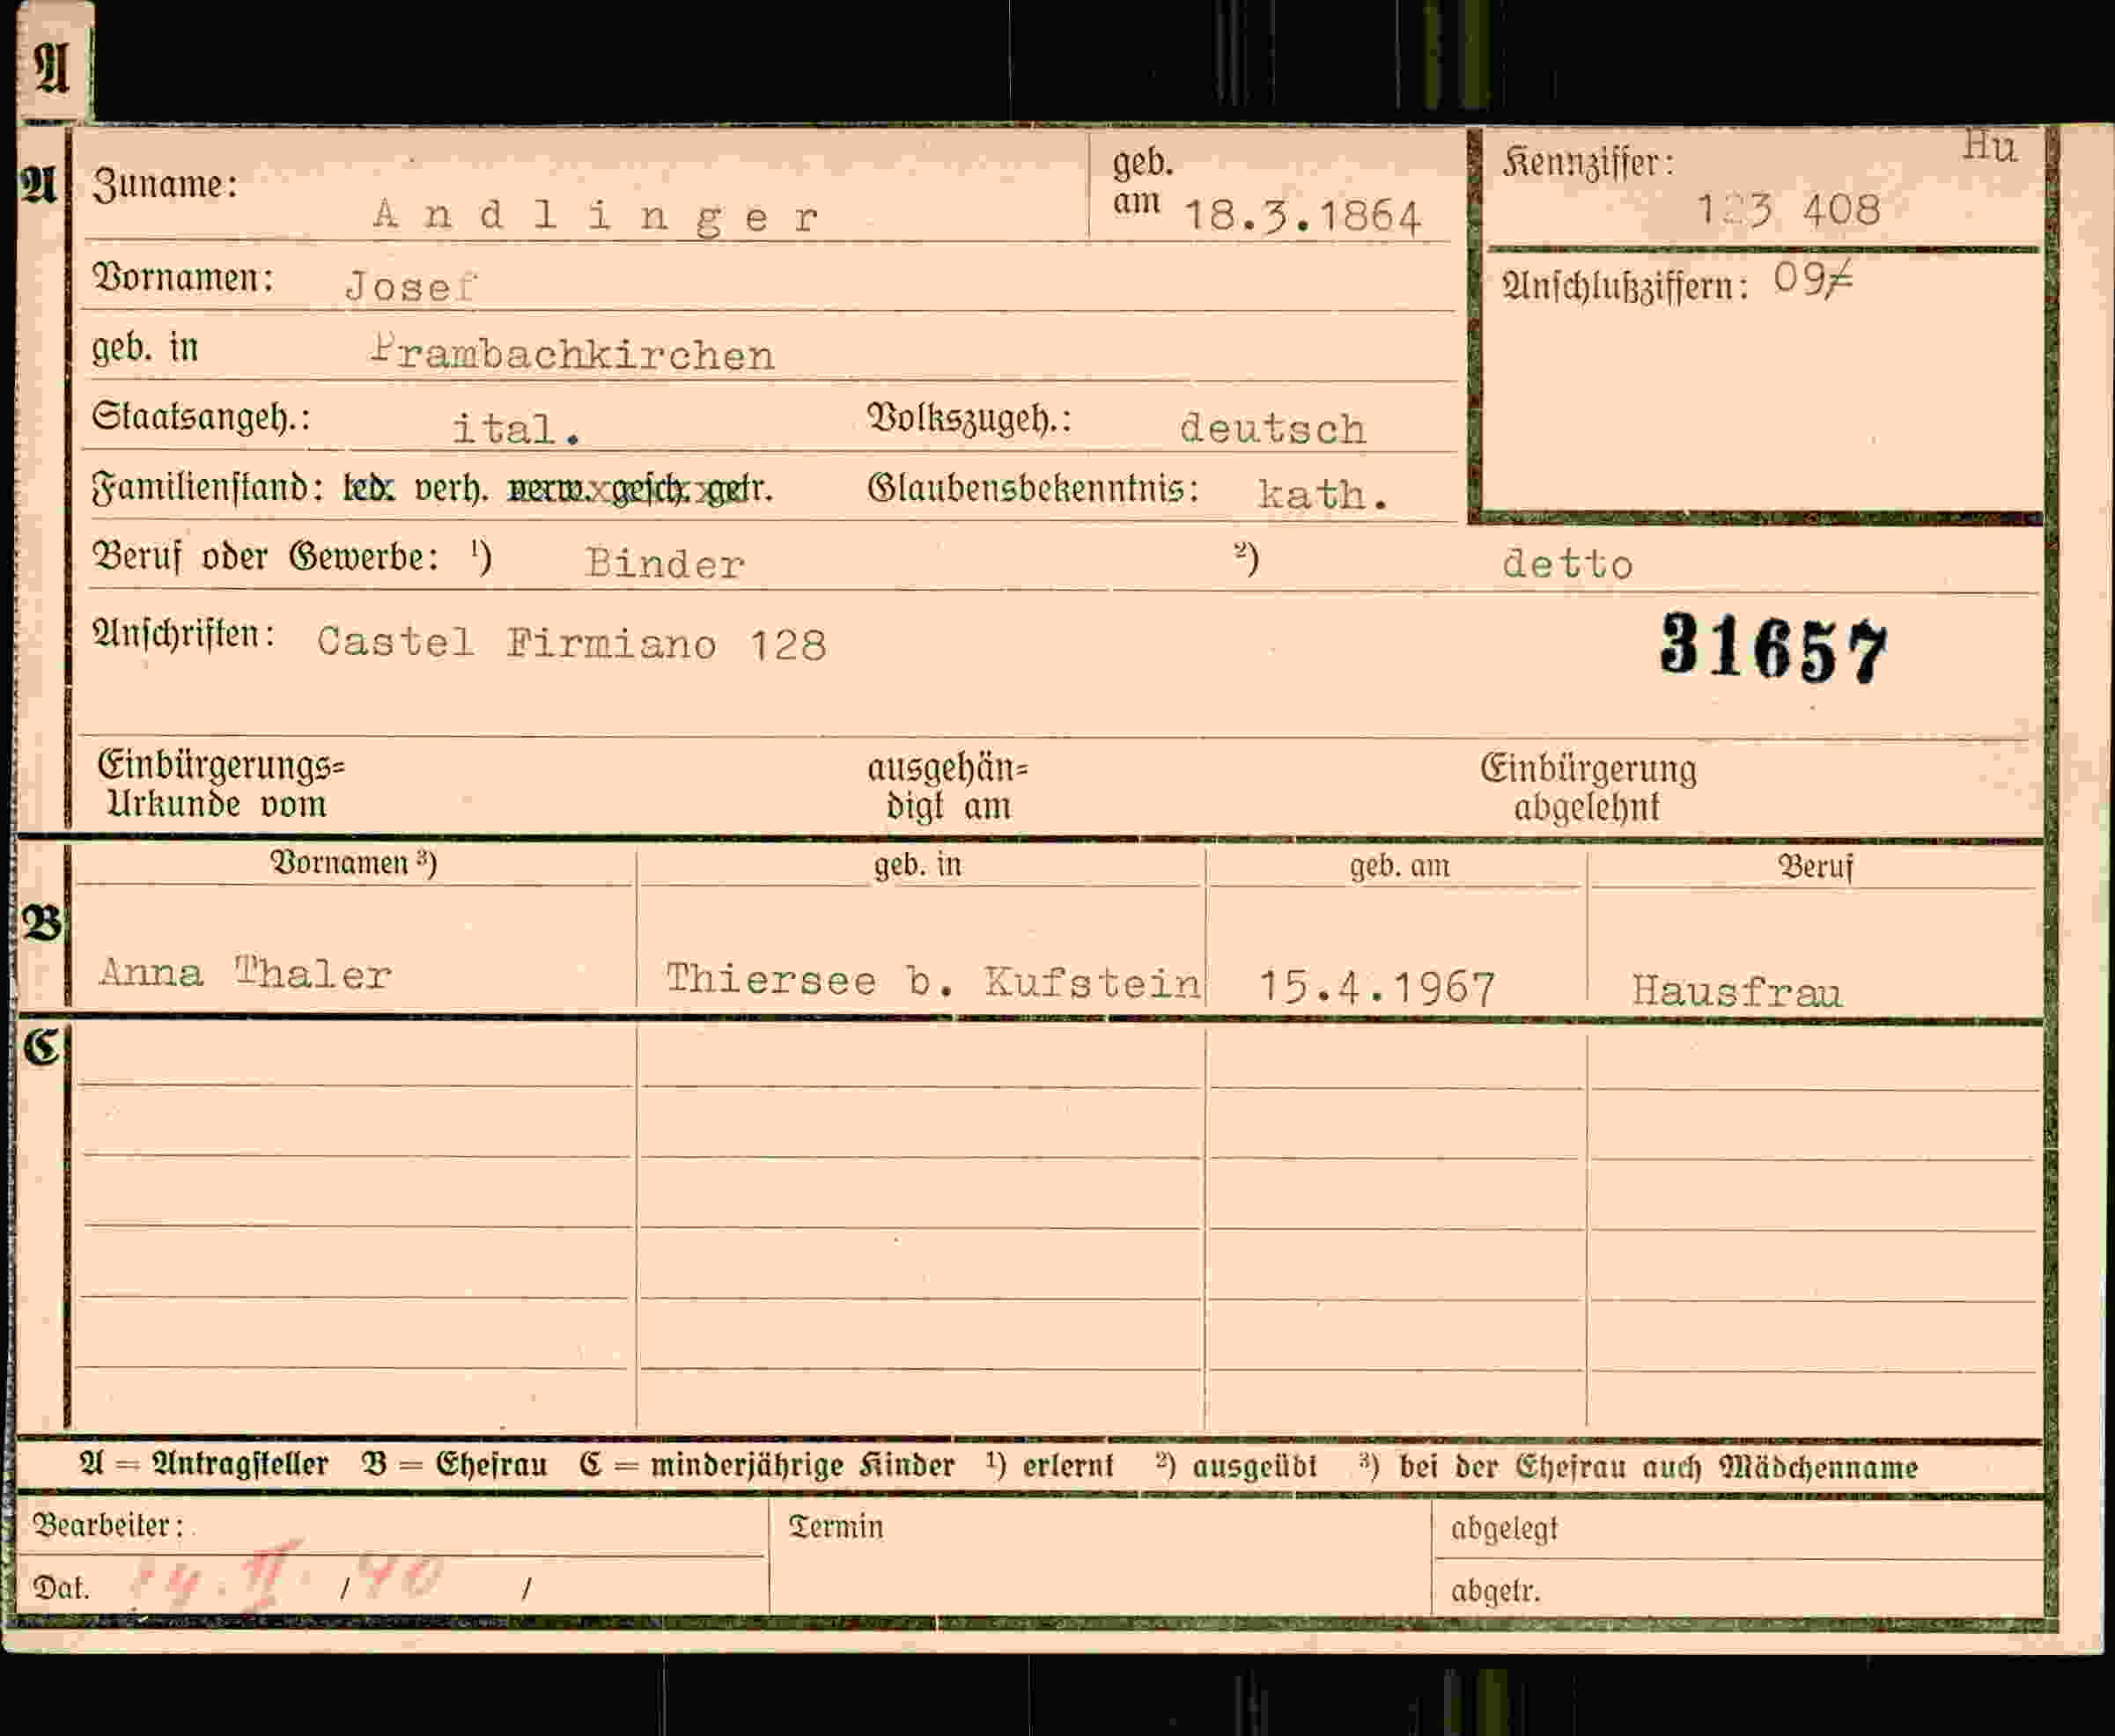The image size is (2115, 1736).
Task: Select the "geb. in" label beside Prambachkirchen
Action: click(145, 347)
